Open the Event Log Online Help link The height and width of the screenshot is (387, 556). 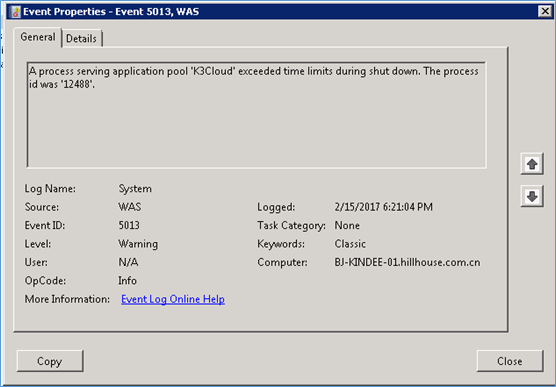click(x=173, y=299)
